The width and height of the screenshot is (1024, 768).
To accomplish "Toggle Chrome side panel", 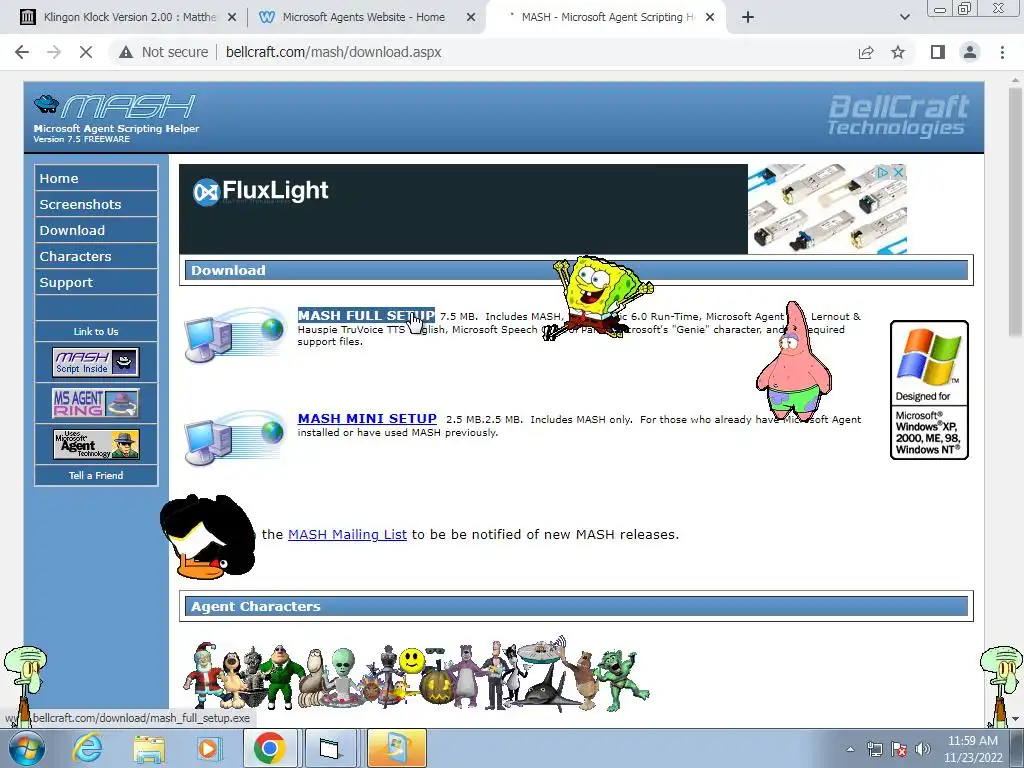I will [x=938, y=52].
